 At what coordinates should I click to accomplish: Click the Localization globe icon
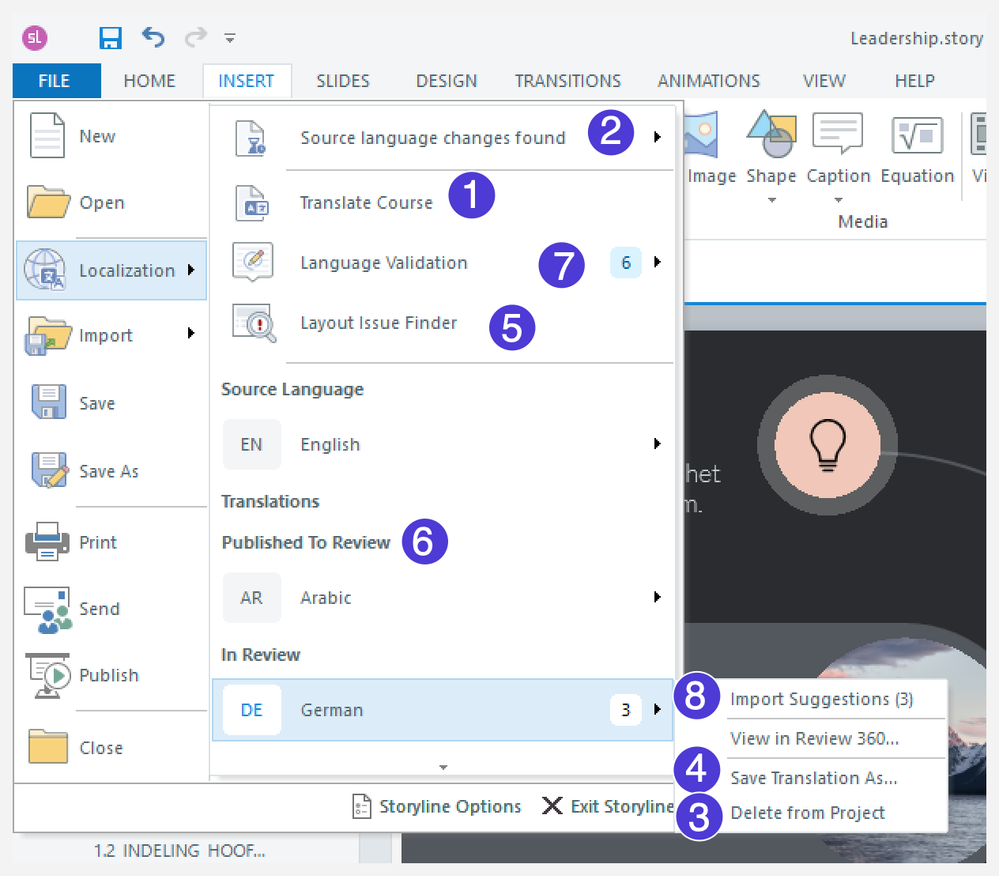pos(45,269)
